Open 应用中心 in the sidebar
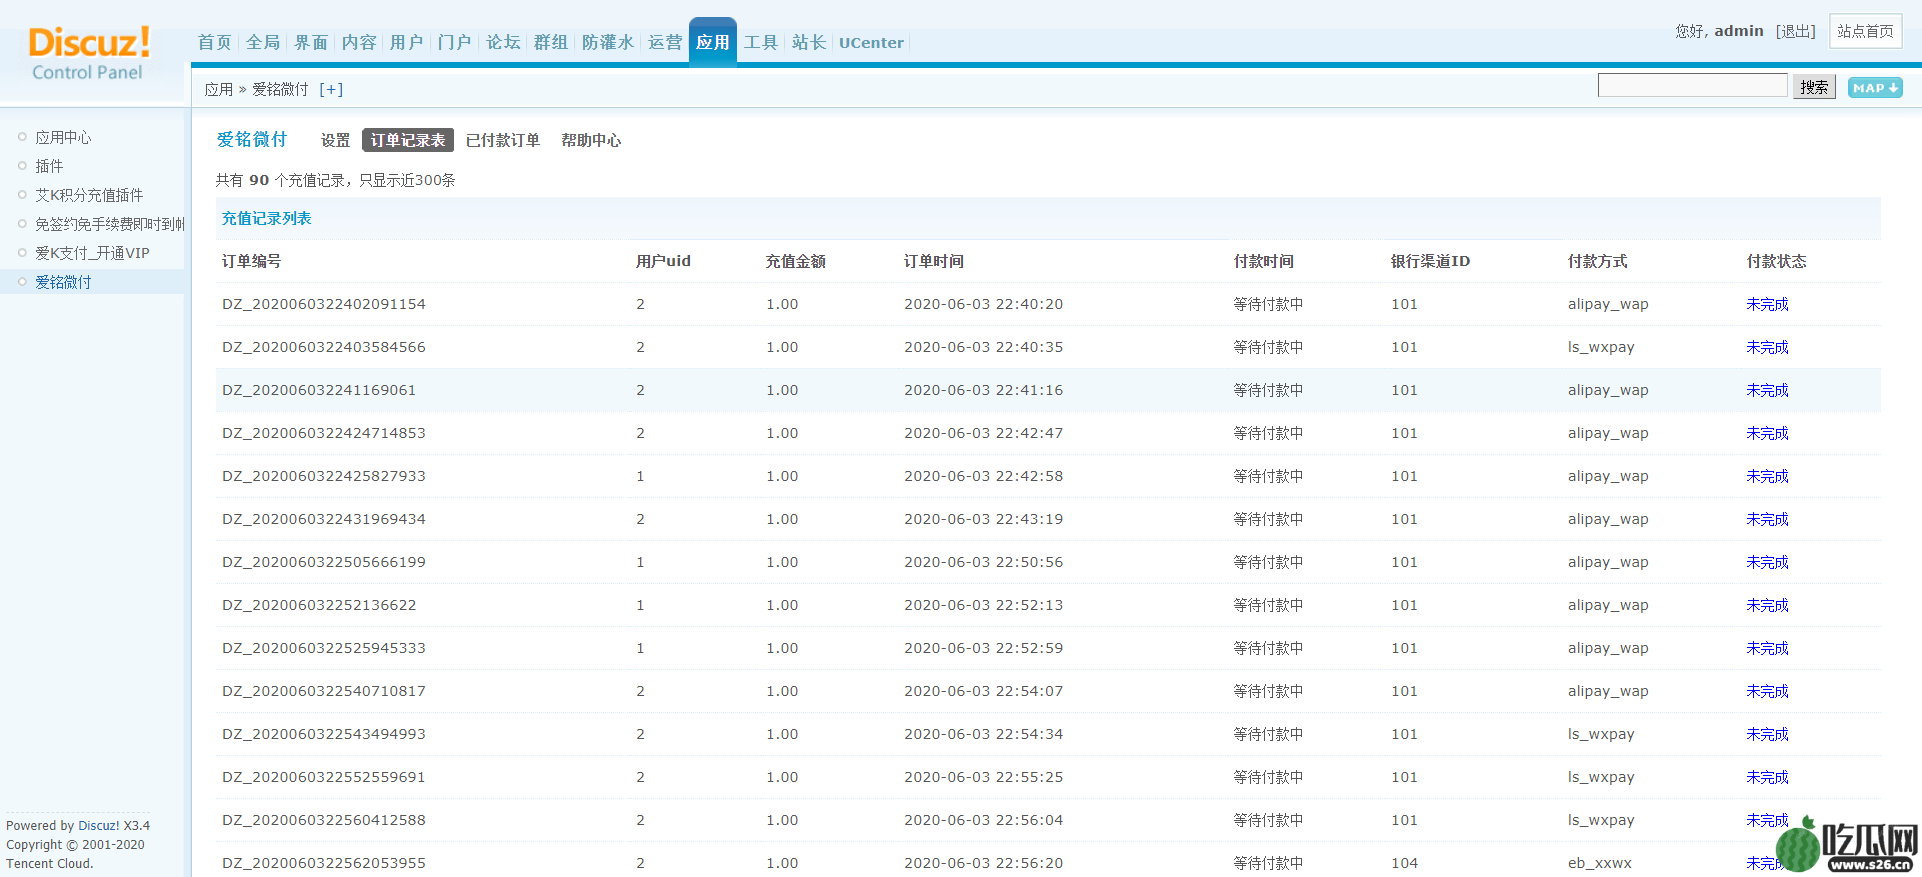 [63, 137]
